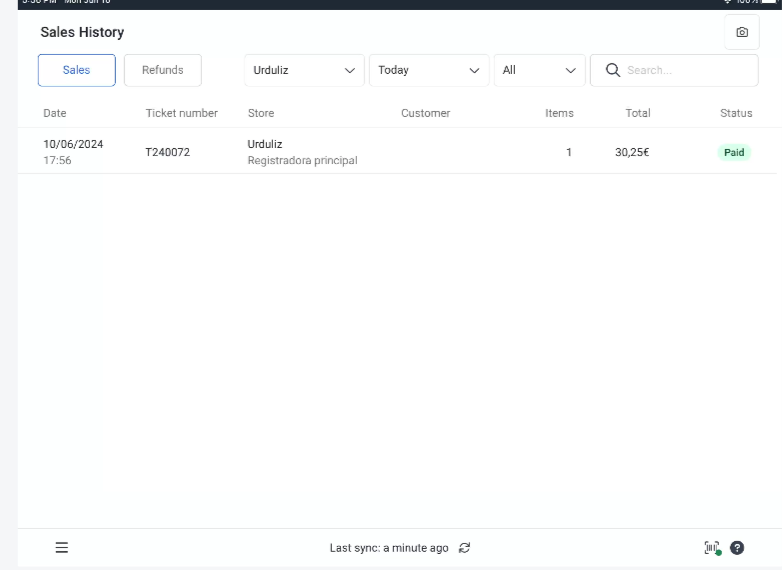Click the Sales History title
This screenshot has height=570, width=782.
click(x=82, y=32)
